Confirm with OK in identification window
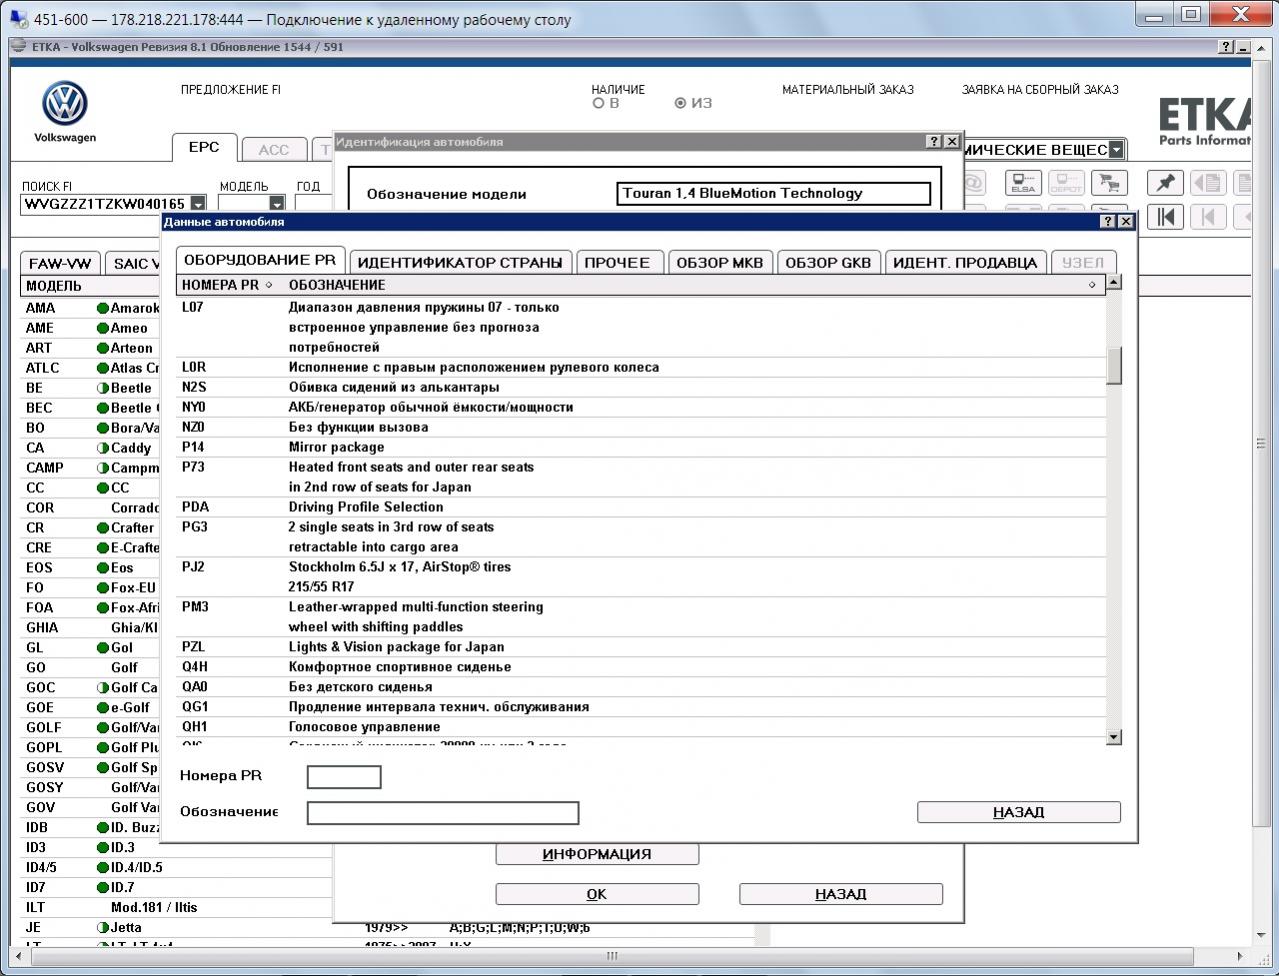Screen dimensions: 1279x976 [597, 894]
